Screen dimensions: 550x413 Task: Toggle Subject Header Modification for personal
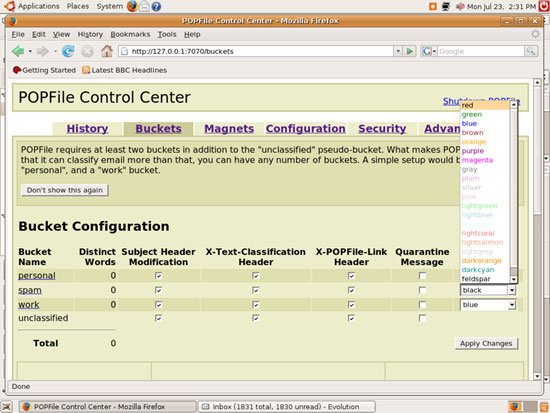159,276
